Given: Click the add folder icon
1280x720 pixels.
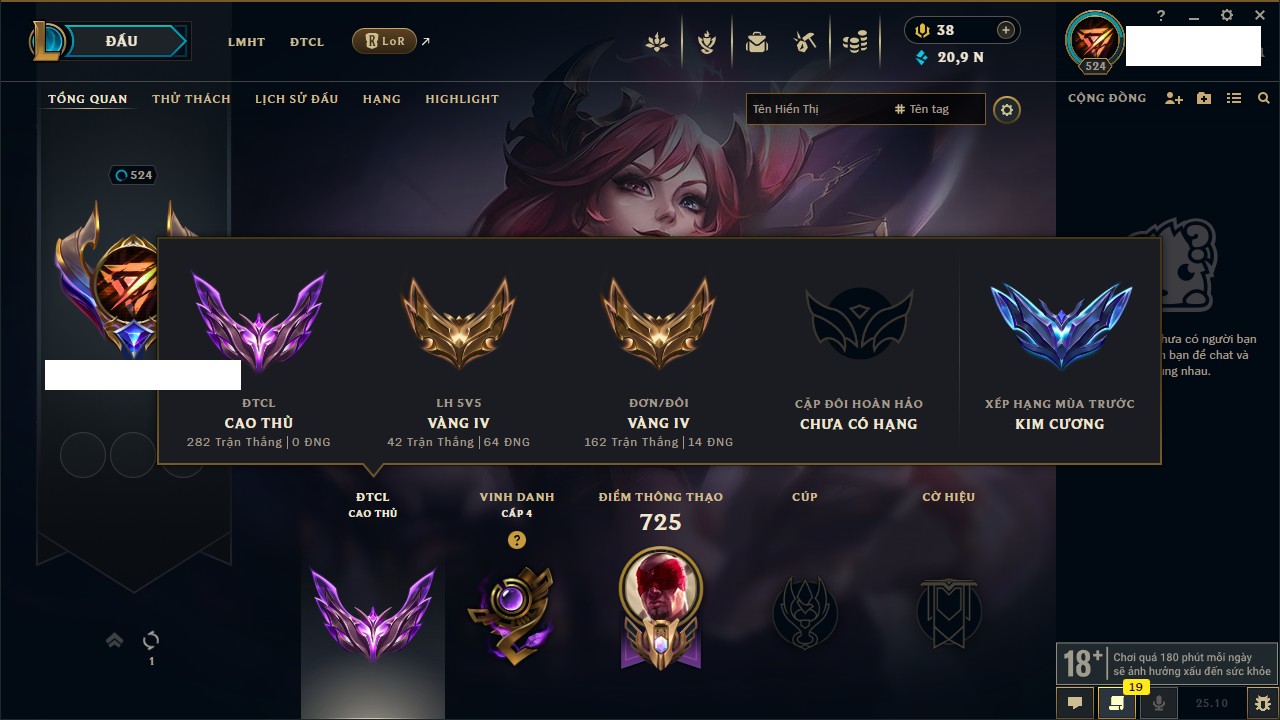Looking at the screenshot, I should pos(1204,98).
